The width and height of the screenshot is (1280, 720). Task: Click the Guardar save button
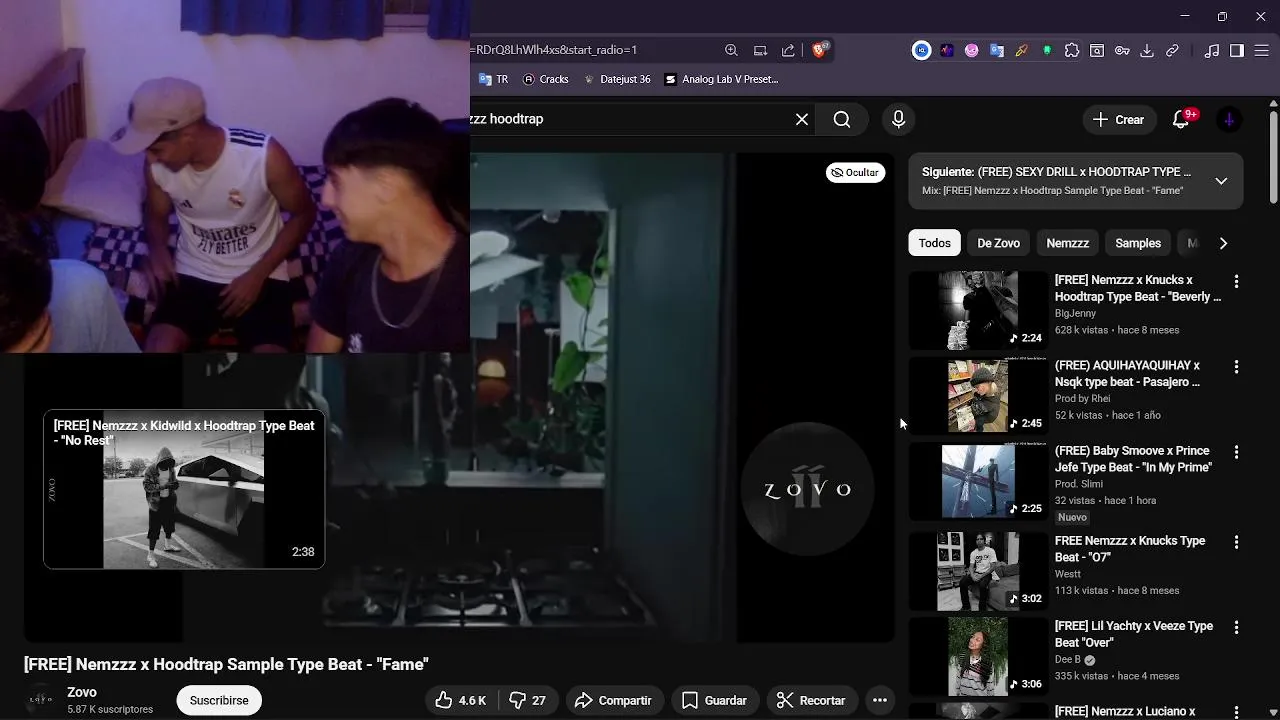coord(714,700)
